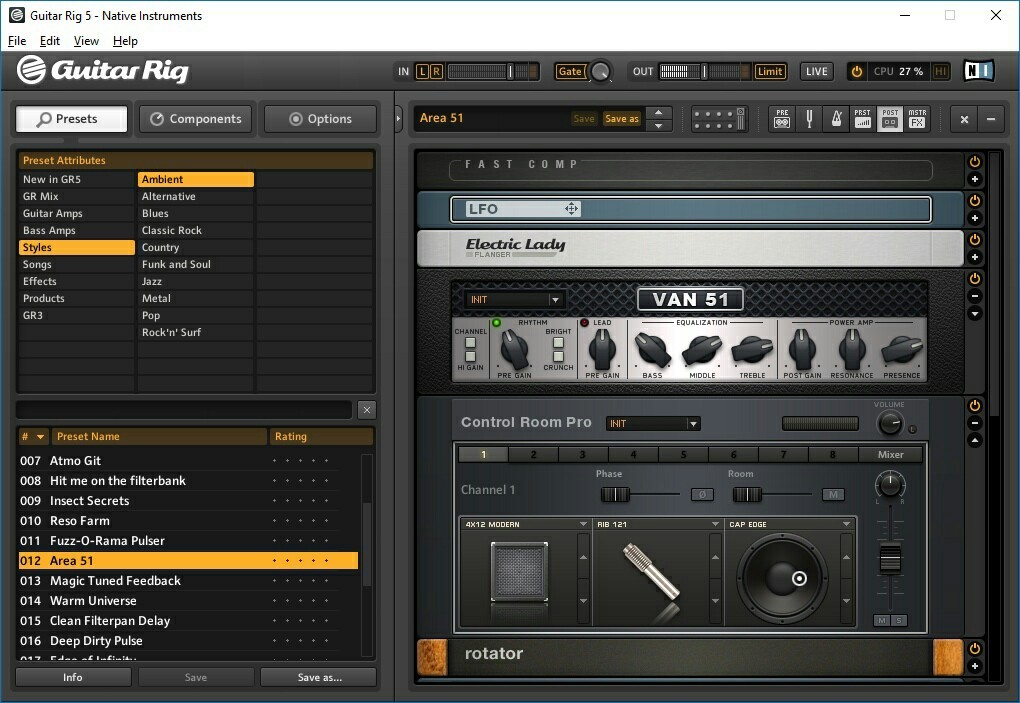Viewport: 1020px width, 703px height.
Task: Click the plus icon on Fast Comp
Action: pyautogui.click(x=974, y=179)
